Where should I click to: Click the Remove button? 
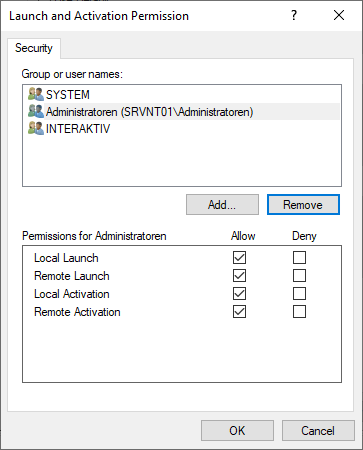coord(303,205)
